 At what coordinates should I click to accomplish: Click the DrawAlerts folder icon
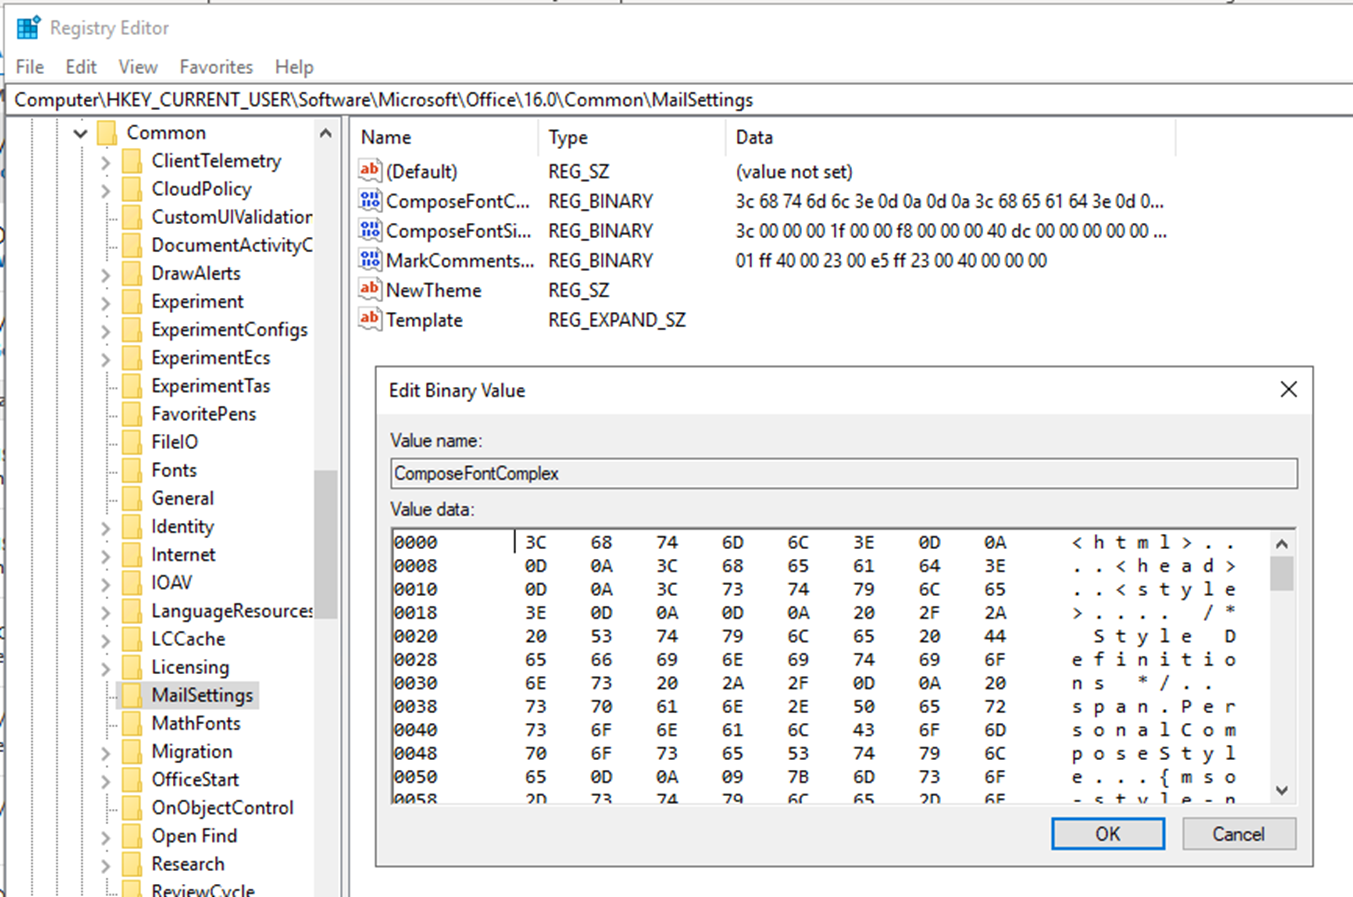[x=132, y=273]
